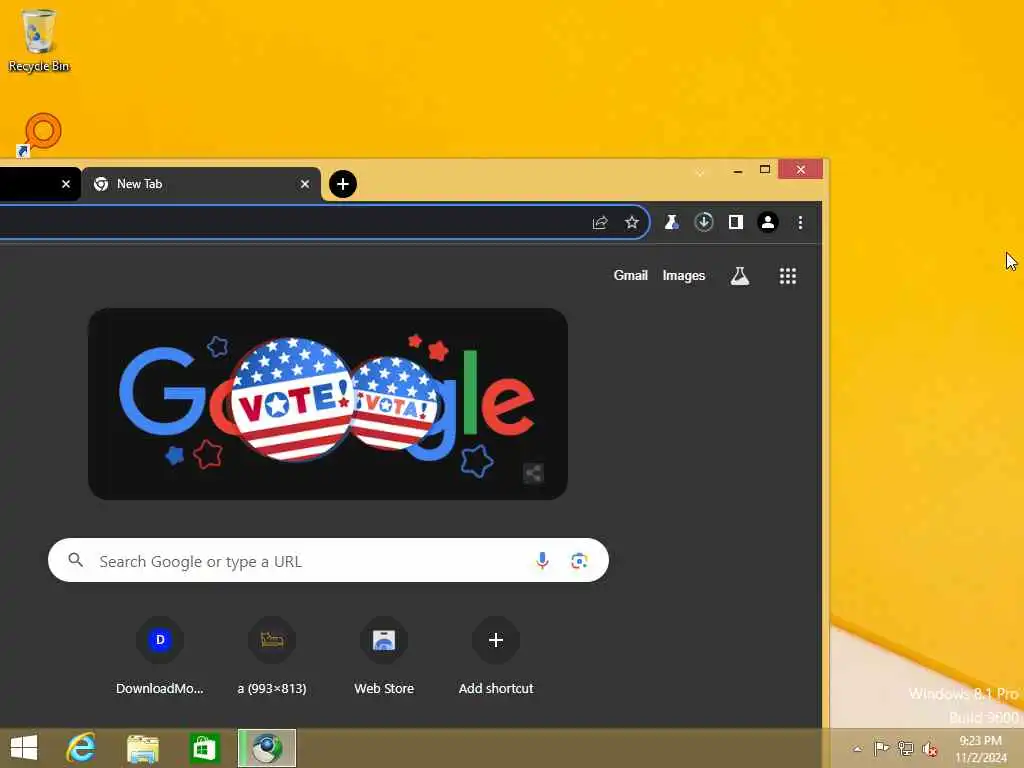Open Action Center flag icon
The image size is (1024, 768).
point(881,748)
